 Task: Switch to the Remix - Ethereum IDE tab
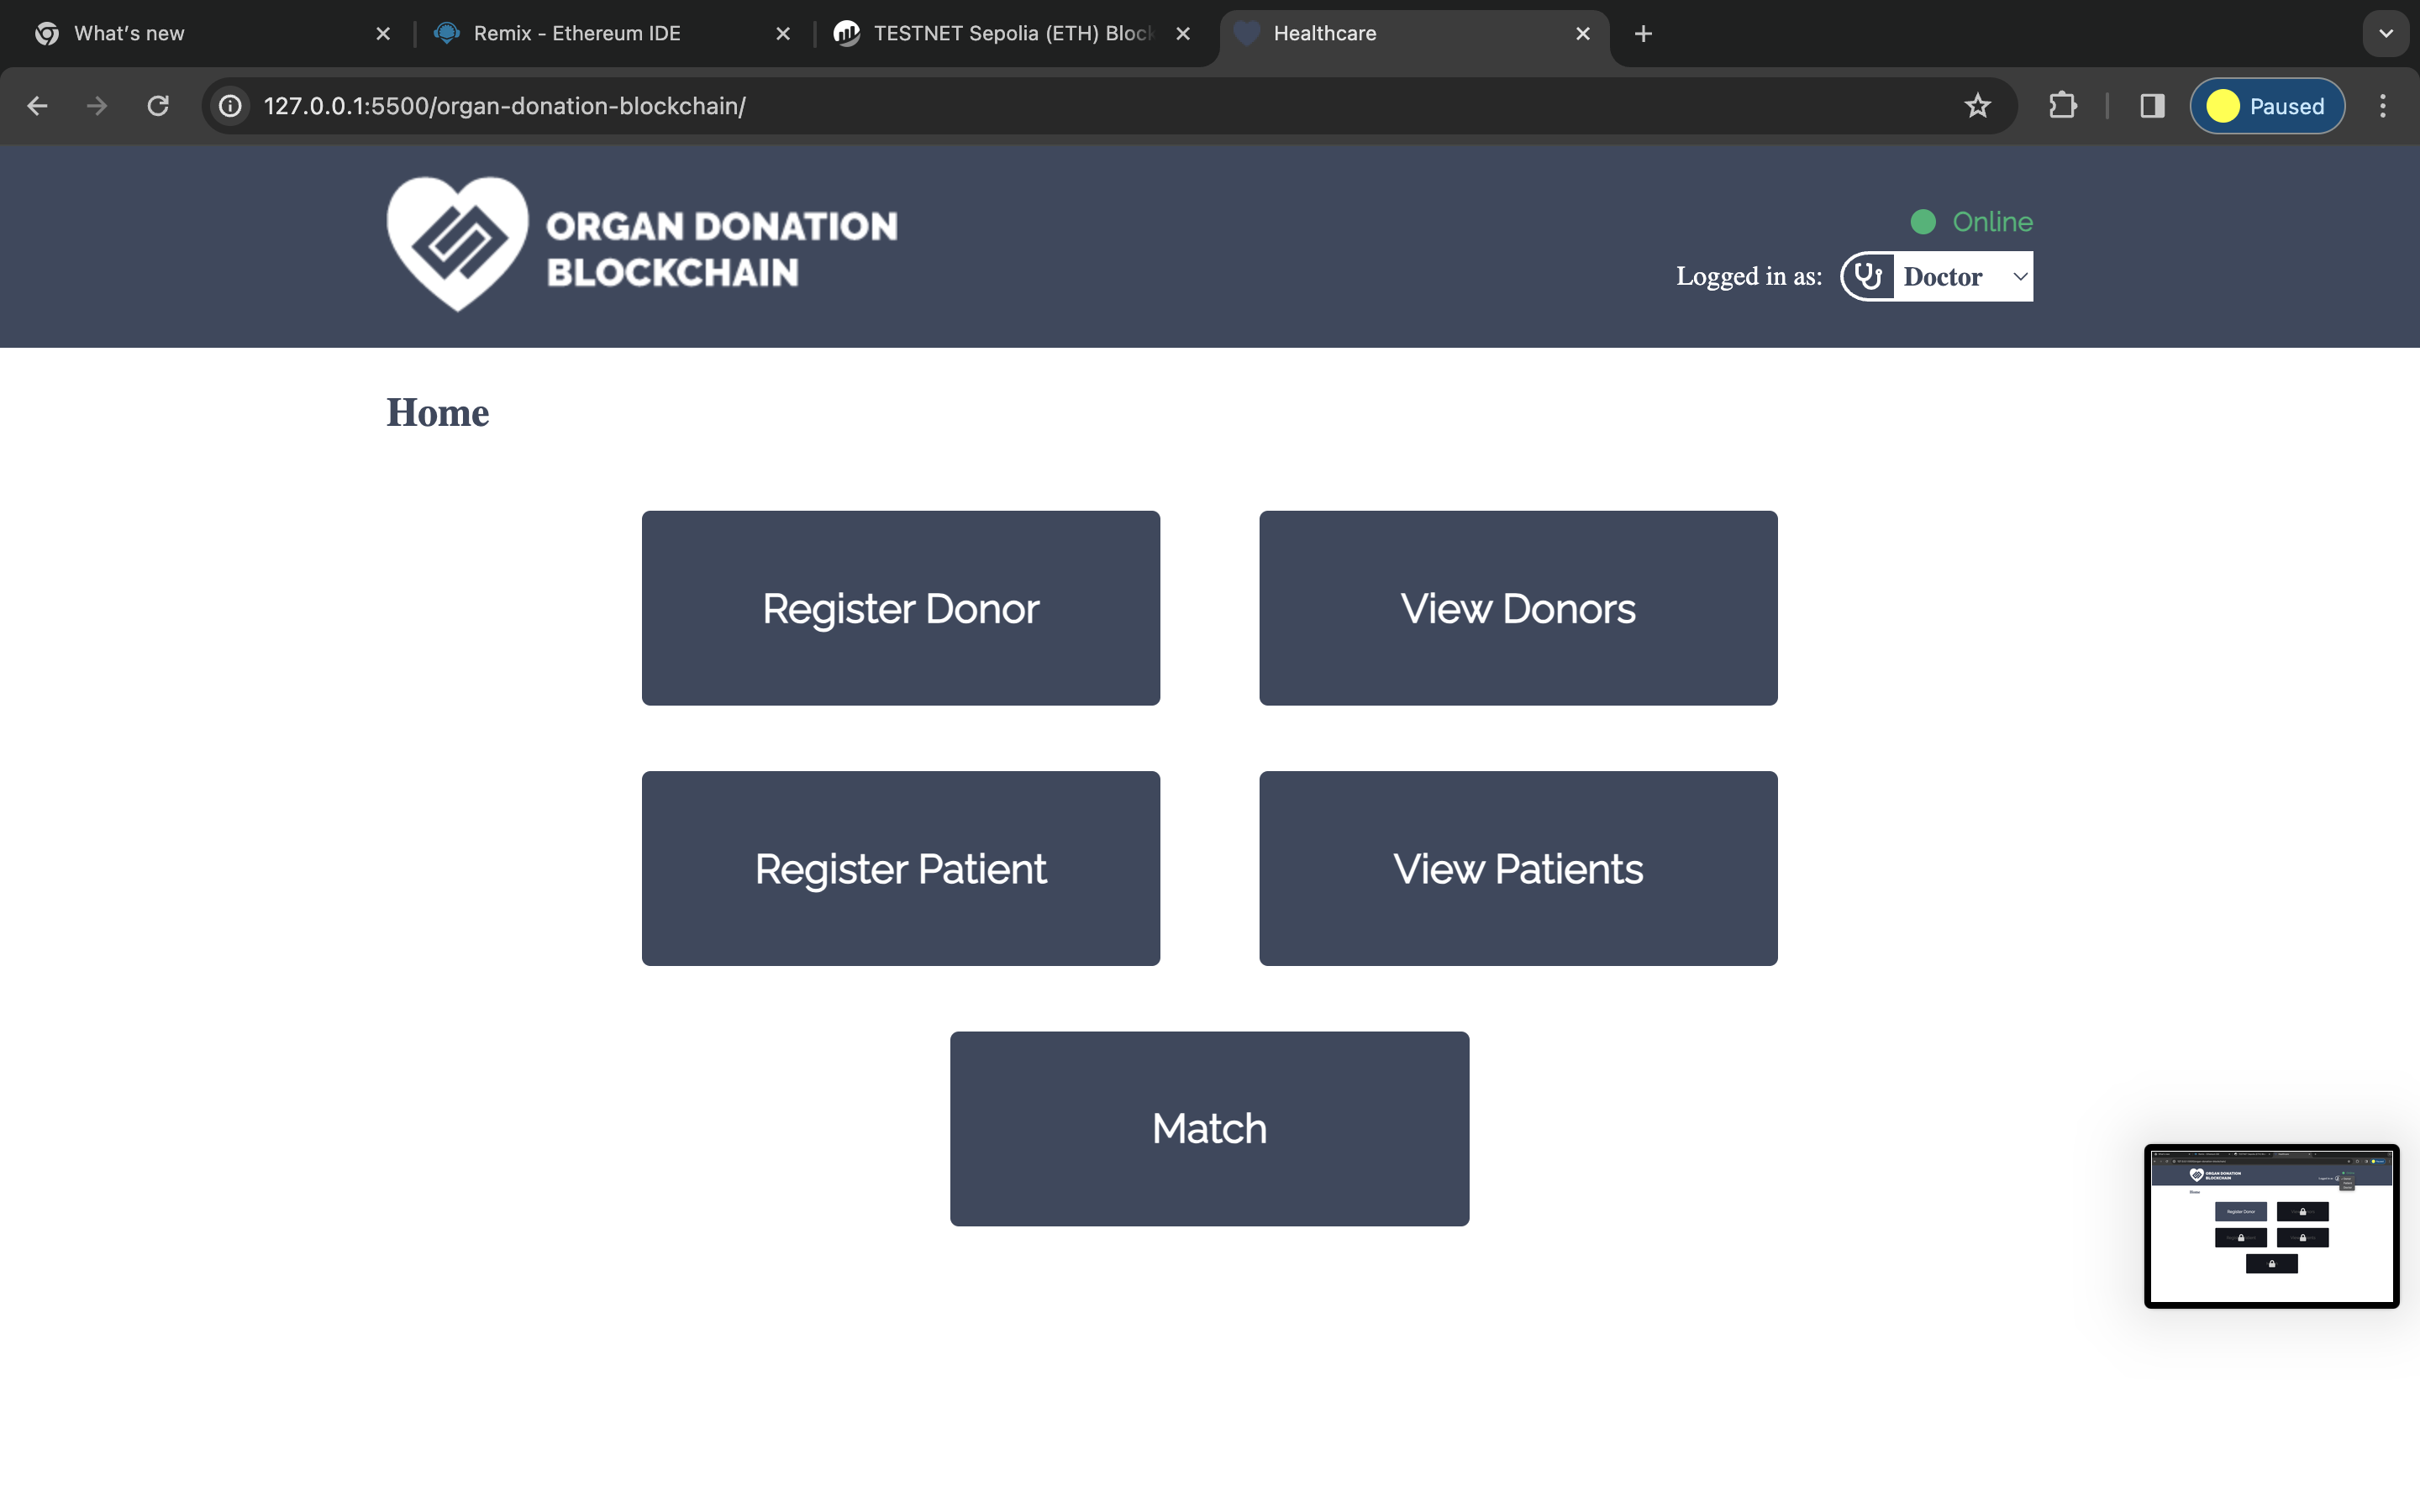click(x=577, y=34)
